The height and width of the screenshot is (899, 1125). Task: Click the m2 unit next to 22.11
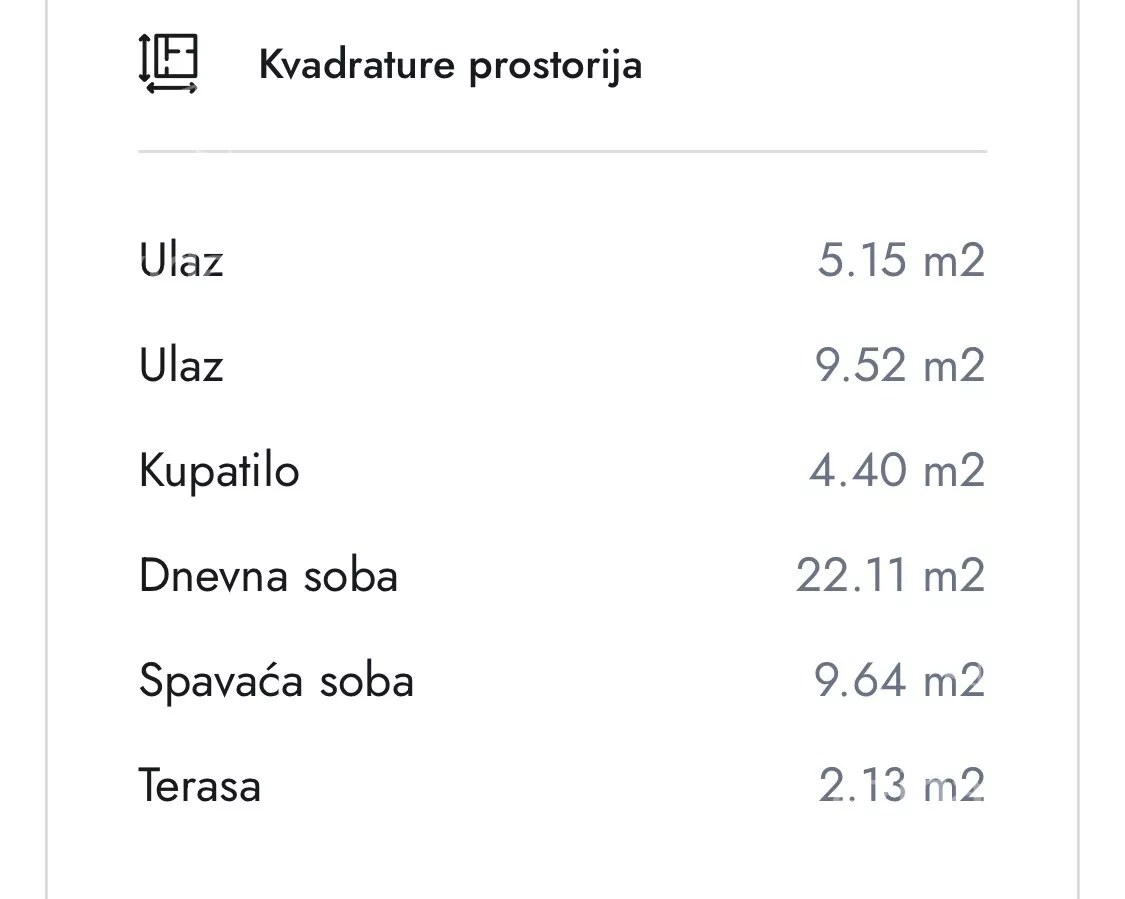coord(954,576)
